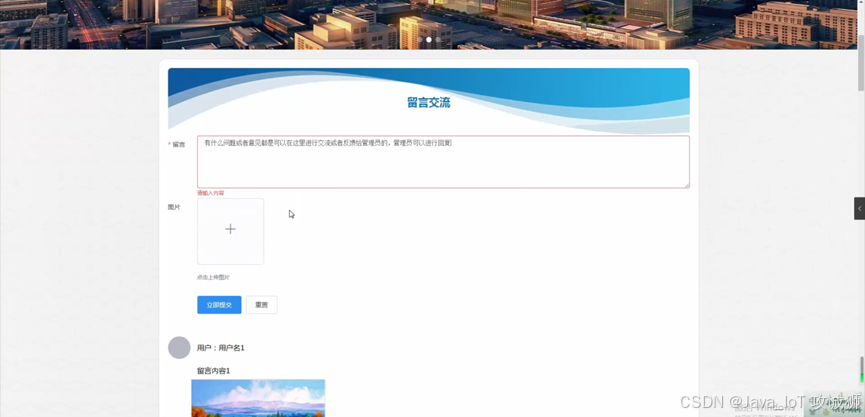This screenshot has height=417, width=865.
Task: Select the middle carousel dot on banner
Action: click(x=429, y=40)
